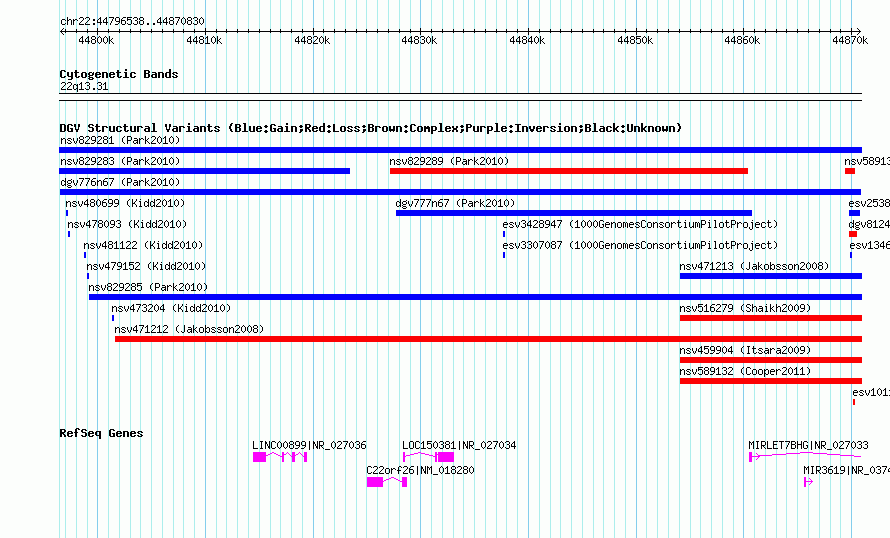Screen dimensions: 890x538
Task: Select the esv3428947 variant label
Action: tap(640, 224)
